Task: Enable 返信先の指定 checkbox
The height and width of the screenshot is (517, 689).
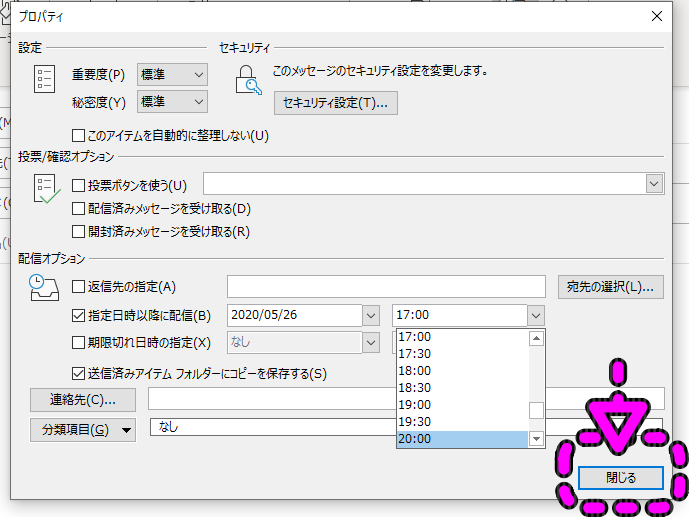Action: tap(78, 287)
